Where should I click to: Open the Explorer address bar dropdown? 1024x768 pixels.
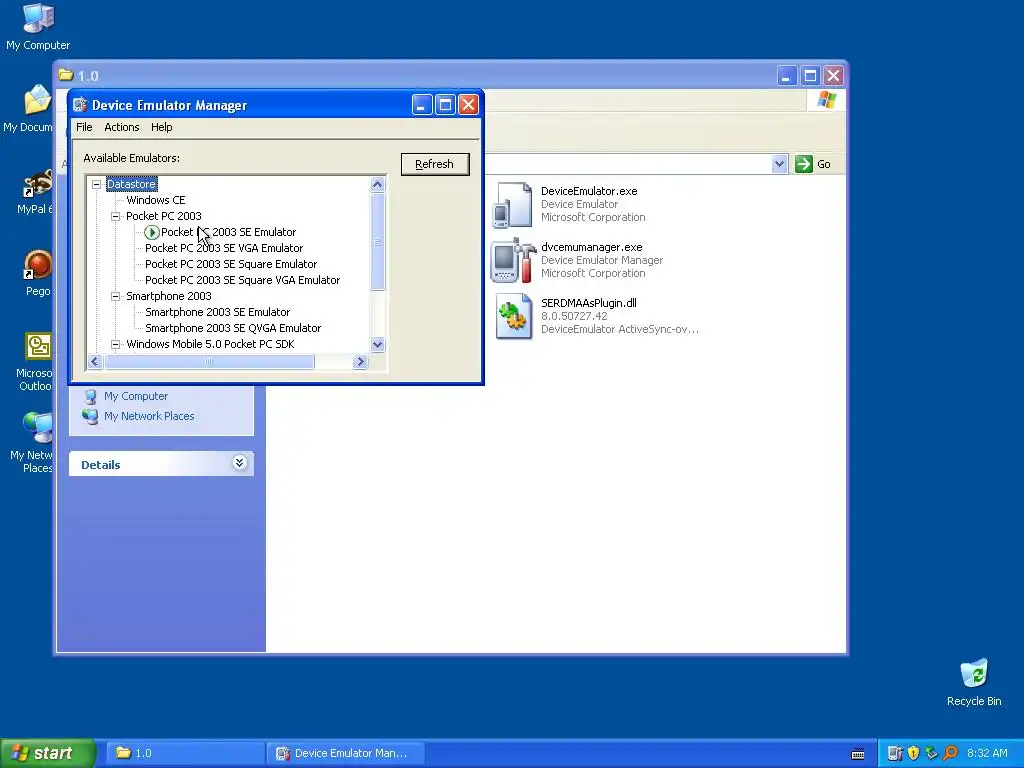[778, 164]
